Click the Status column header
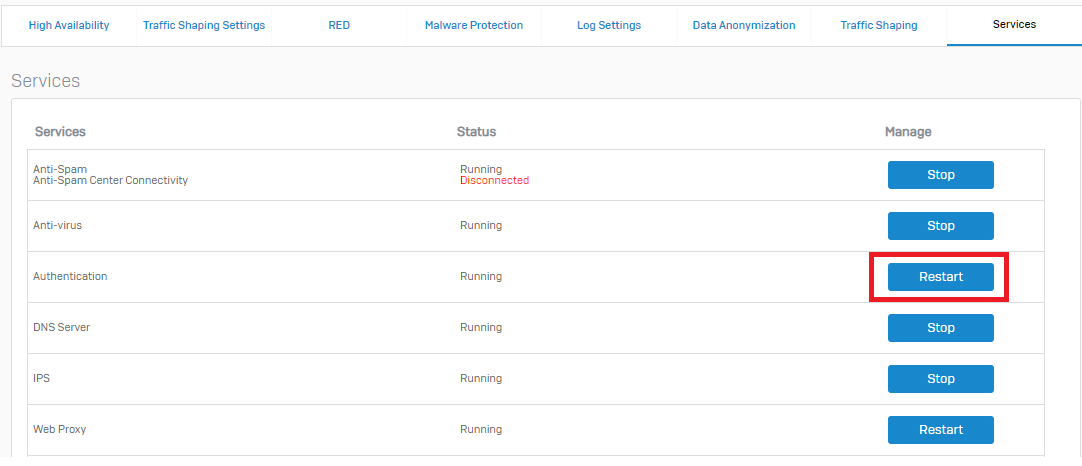 [x=476, y=132]
